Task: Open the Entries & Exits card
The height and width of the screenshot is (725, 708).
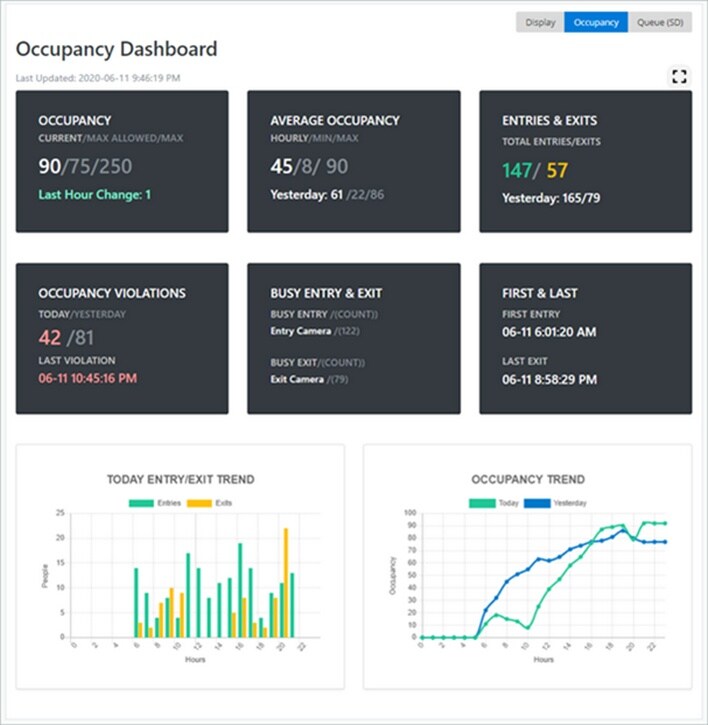Action: pyautogui.click(x=585, y=162)
